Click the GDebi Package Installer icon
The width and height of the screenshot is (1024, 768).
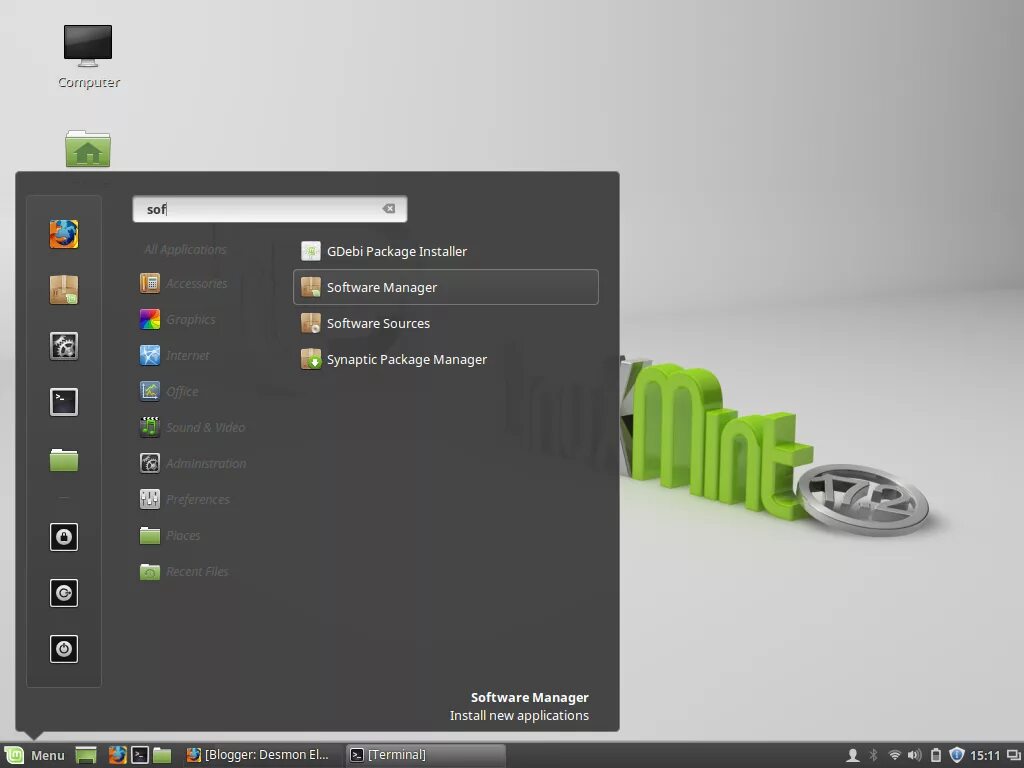[311, 251]
